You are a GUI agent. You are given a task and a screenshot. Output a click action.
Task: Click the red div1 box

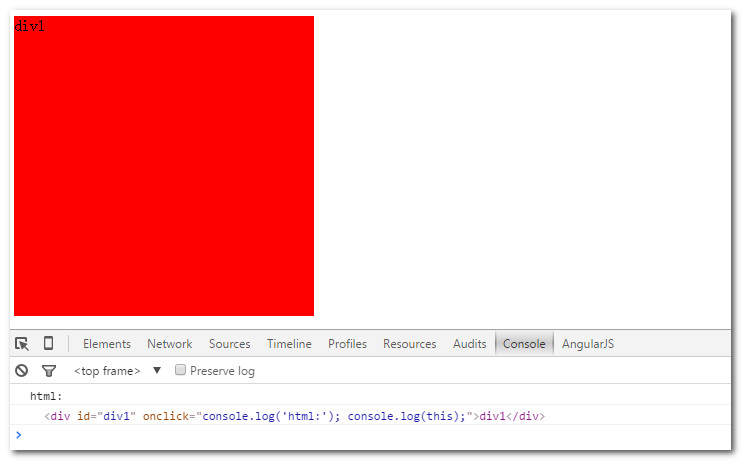click(164, 166)
